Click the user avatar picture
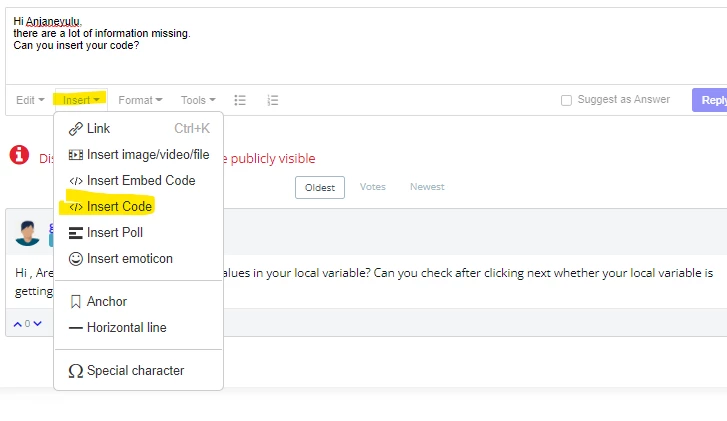Image resolution: width=727 pixels, height=421 pixels. point(27,233)
